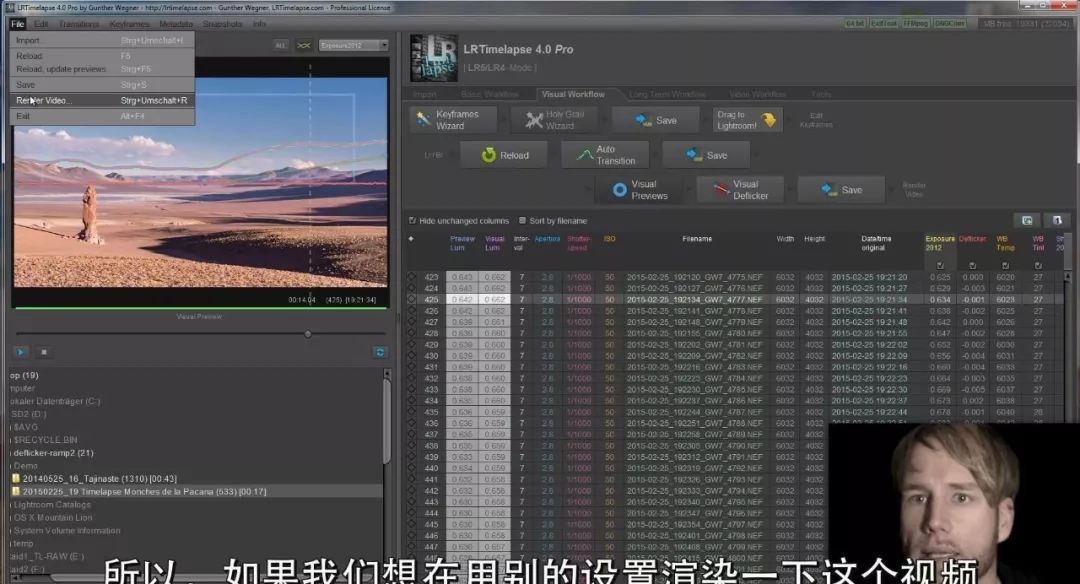Open the Keyframes Wizard
This screenshot has height=584, width=1080.
point(453,120)
